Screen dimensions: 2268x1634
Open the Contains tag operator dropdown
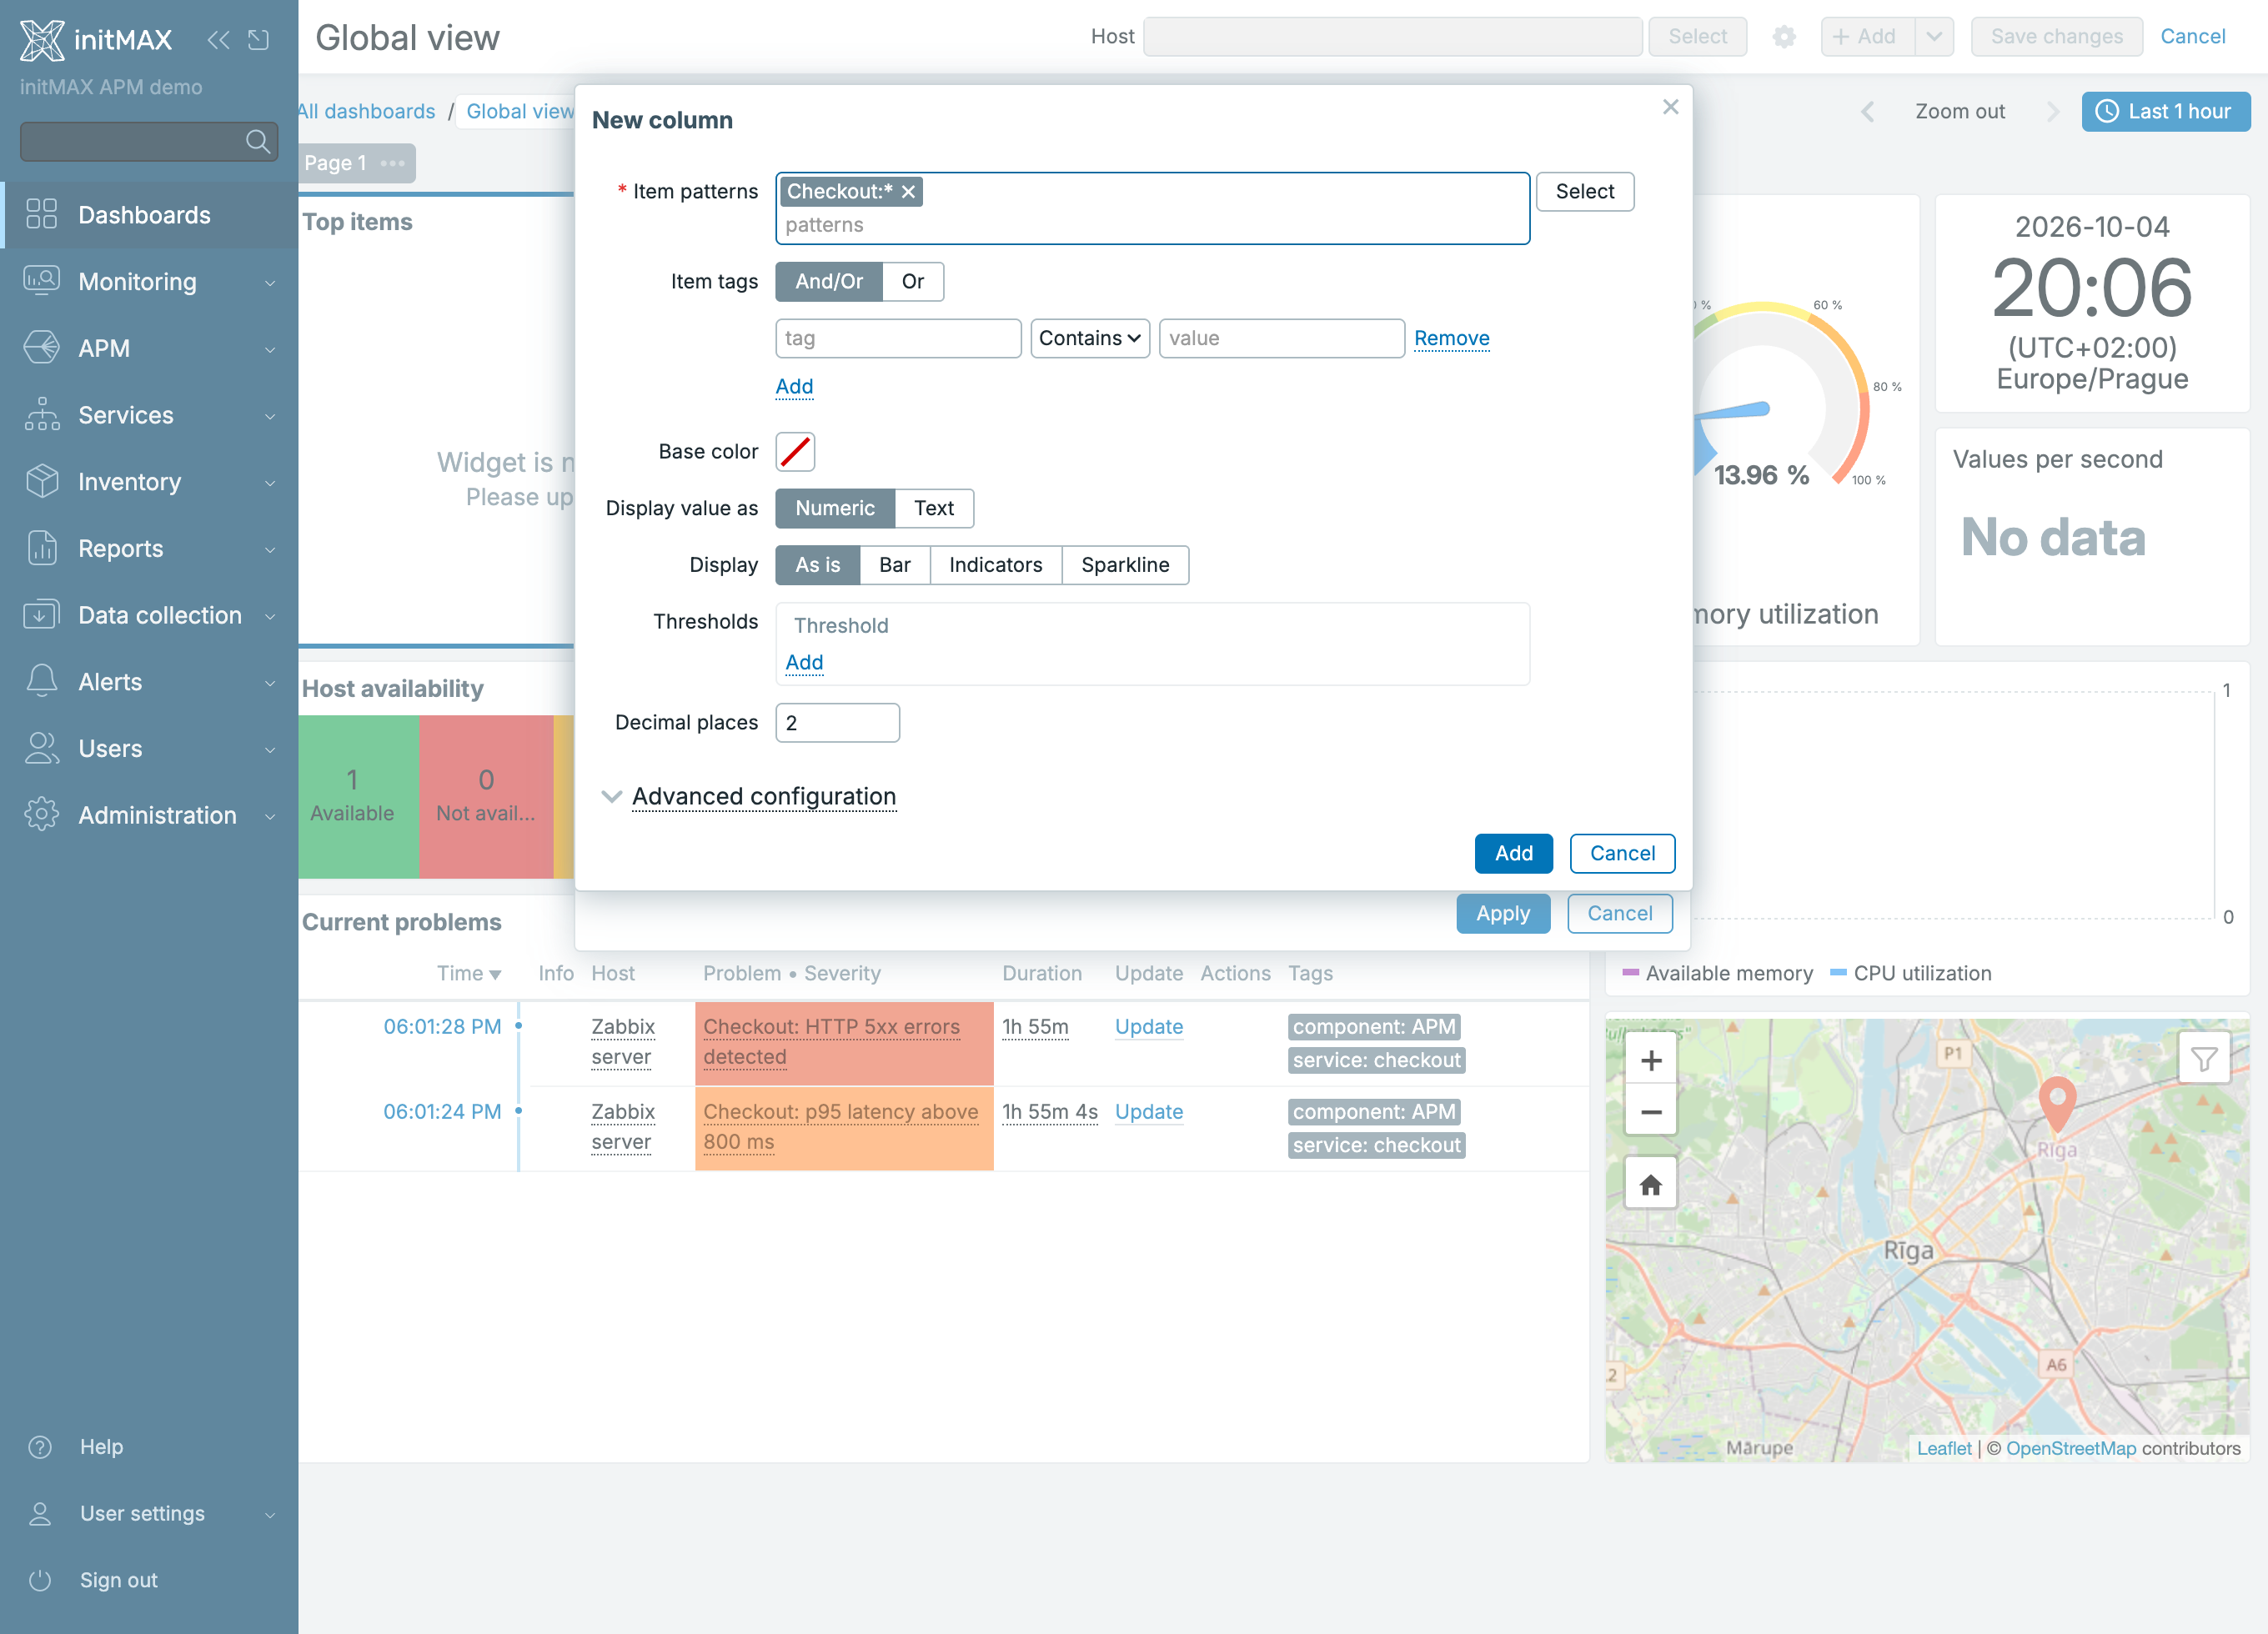coord(1090,339)
